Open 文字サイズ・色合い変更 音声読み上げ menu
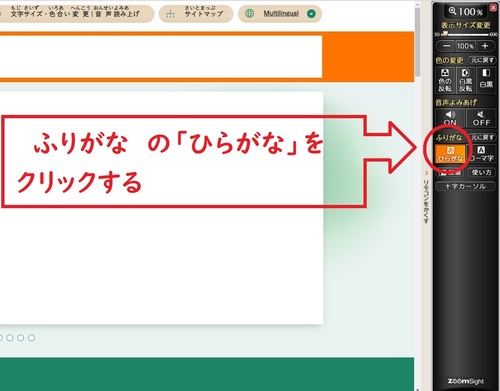This screenshot has height=391, width=500. click(x=76, y=14)
